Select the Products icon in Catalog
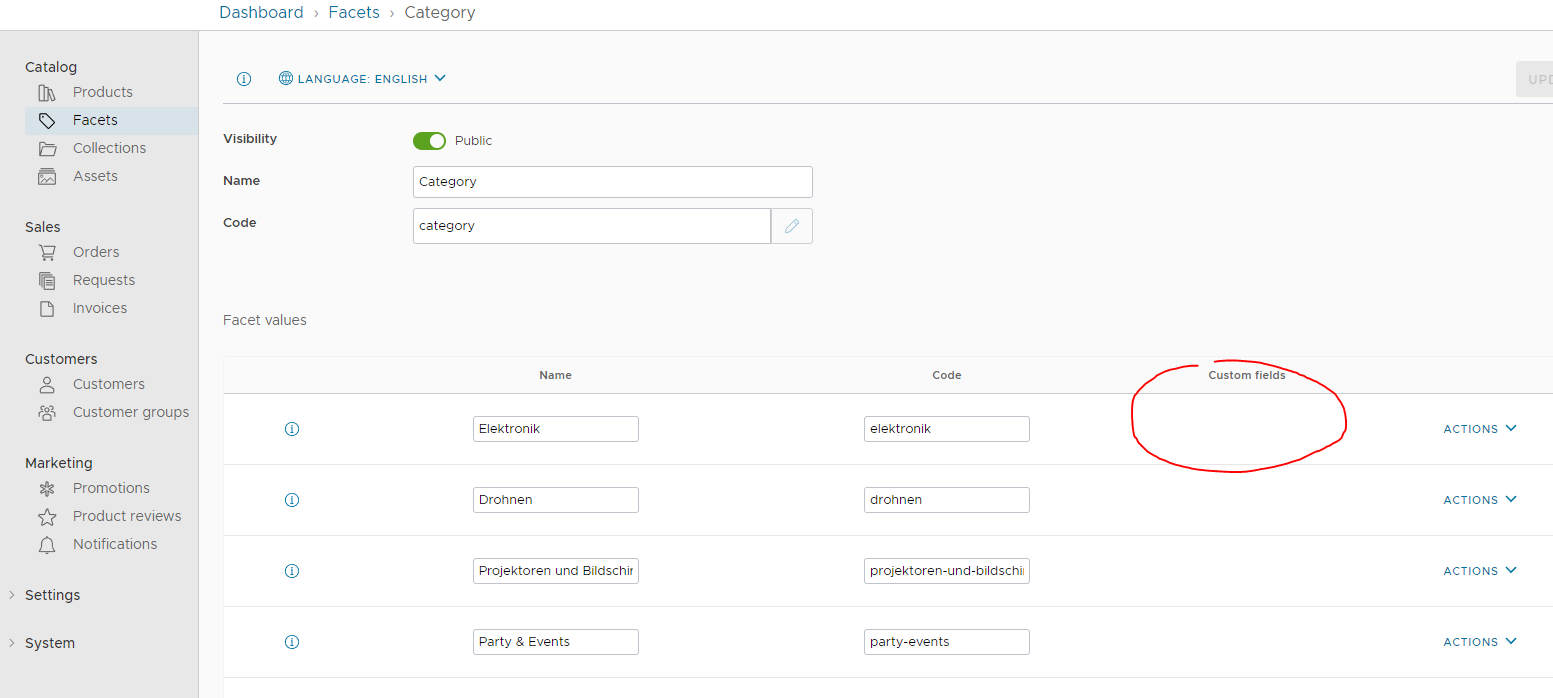The image size is (1553, 698). [48, 91]
